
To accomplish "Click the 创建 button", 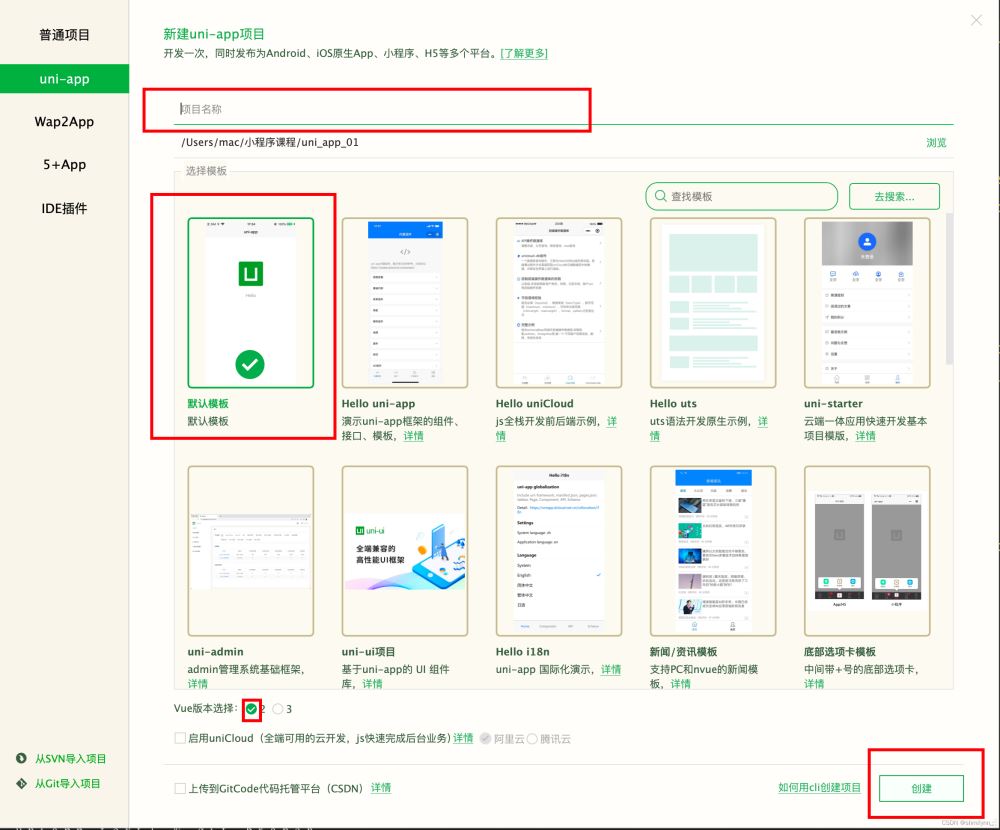I will 921,788.
